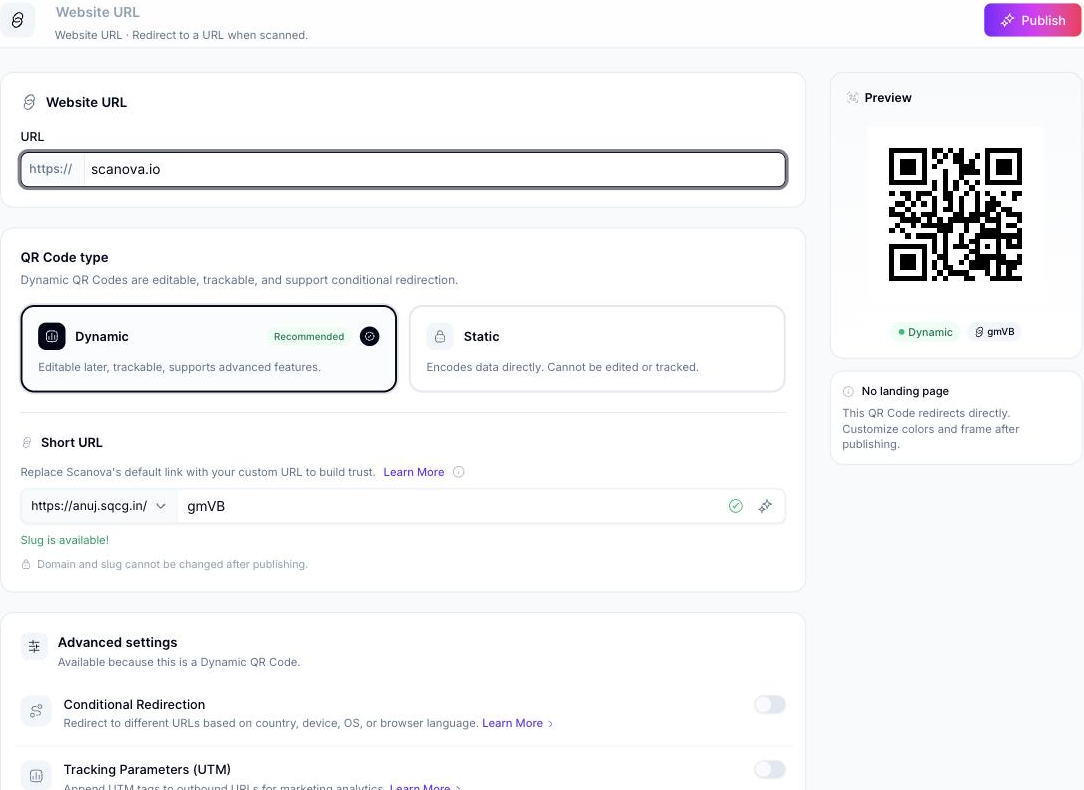The width and height of the screenshot is (1084, 790).
Task: Click the link icon beside the Website URL header
Action: [18, 20]
